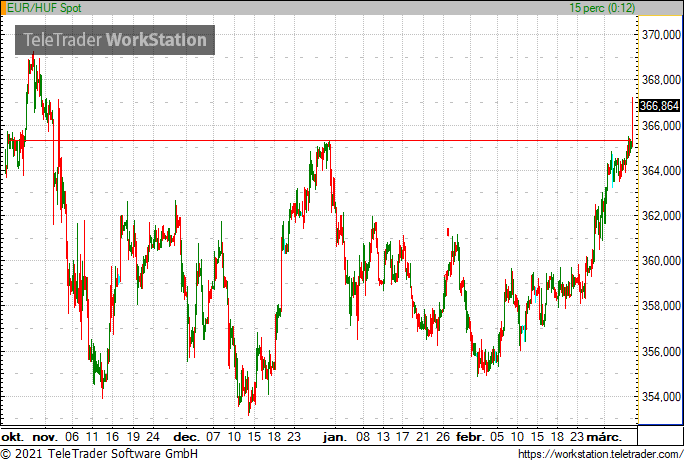Click the 370,000 price axis label
Image resolution: width=684 pixels, height=462 pixels.
(x=661, y=35)
